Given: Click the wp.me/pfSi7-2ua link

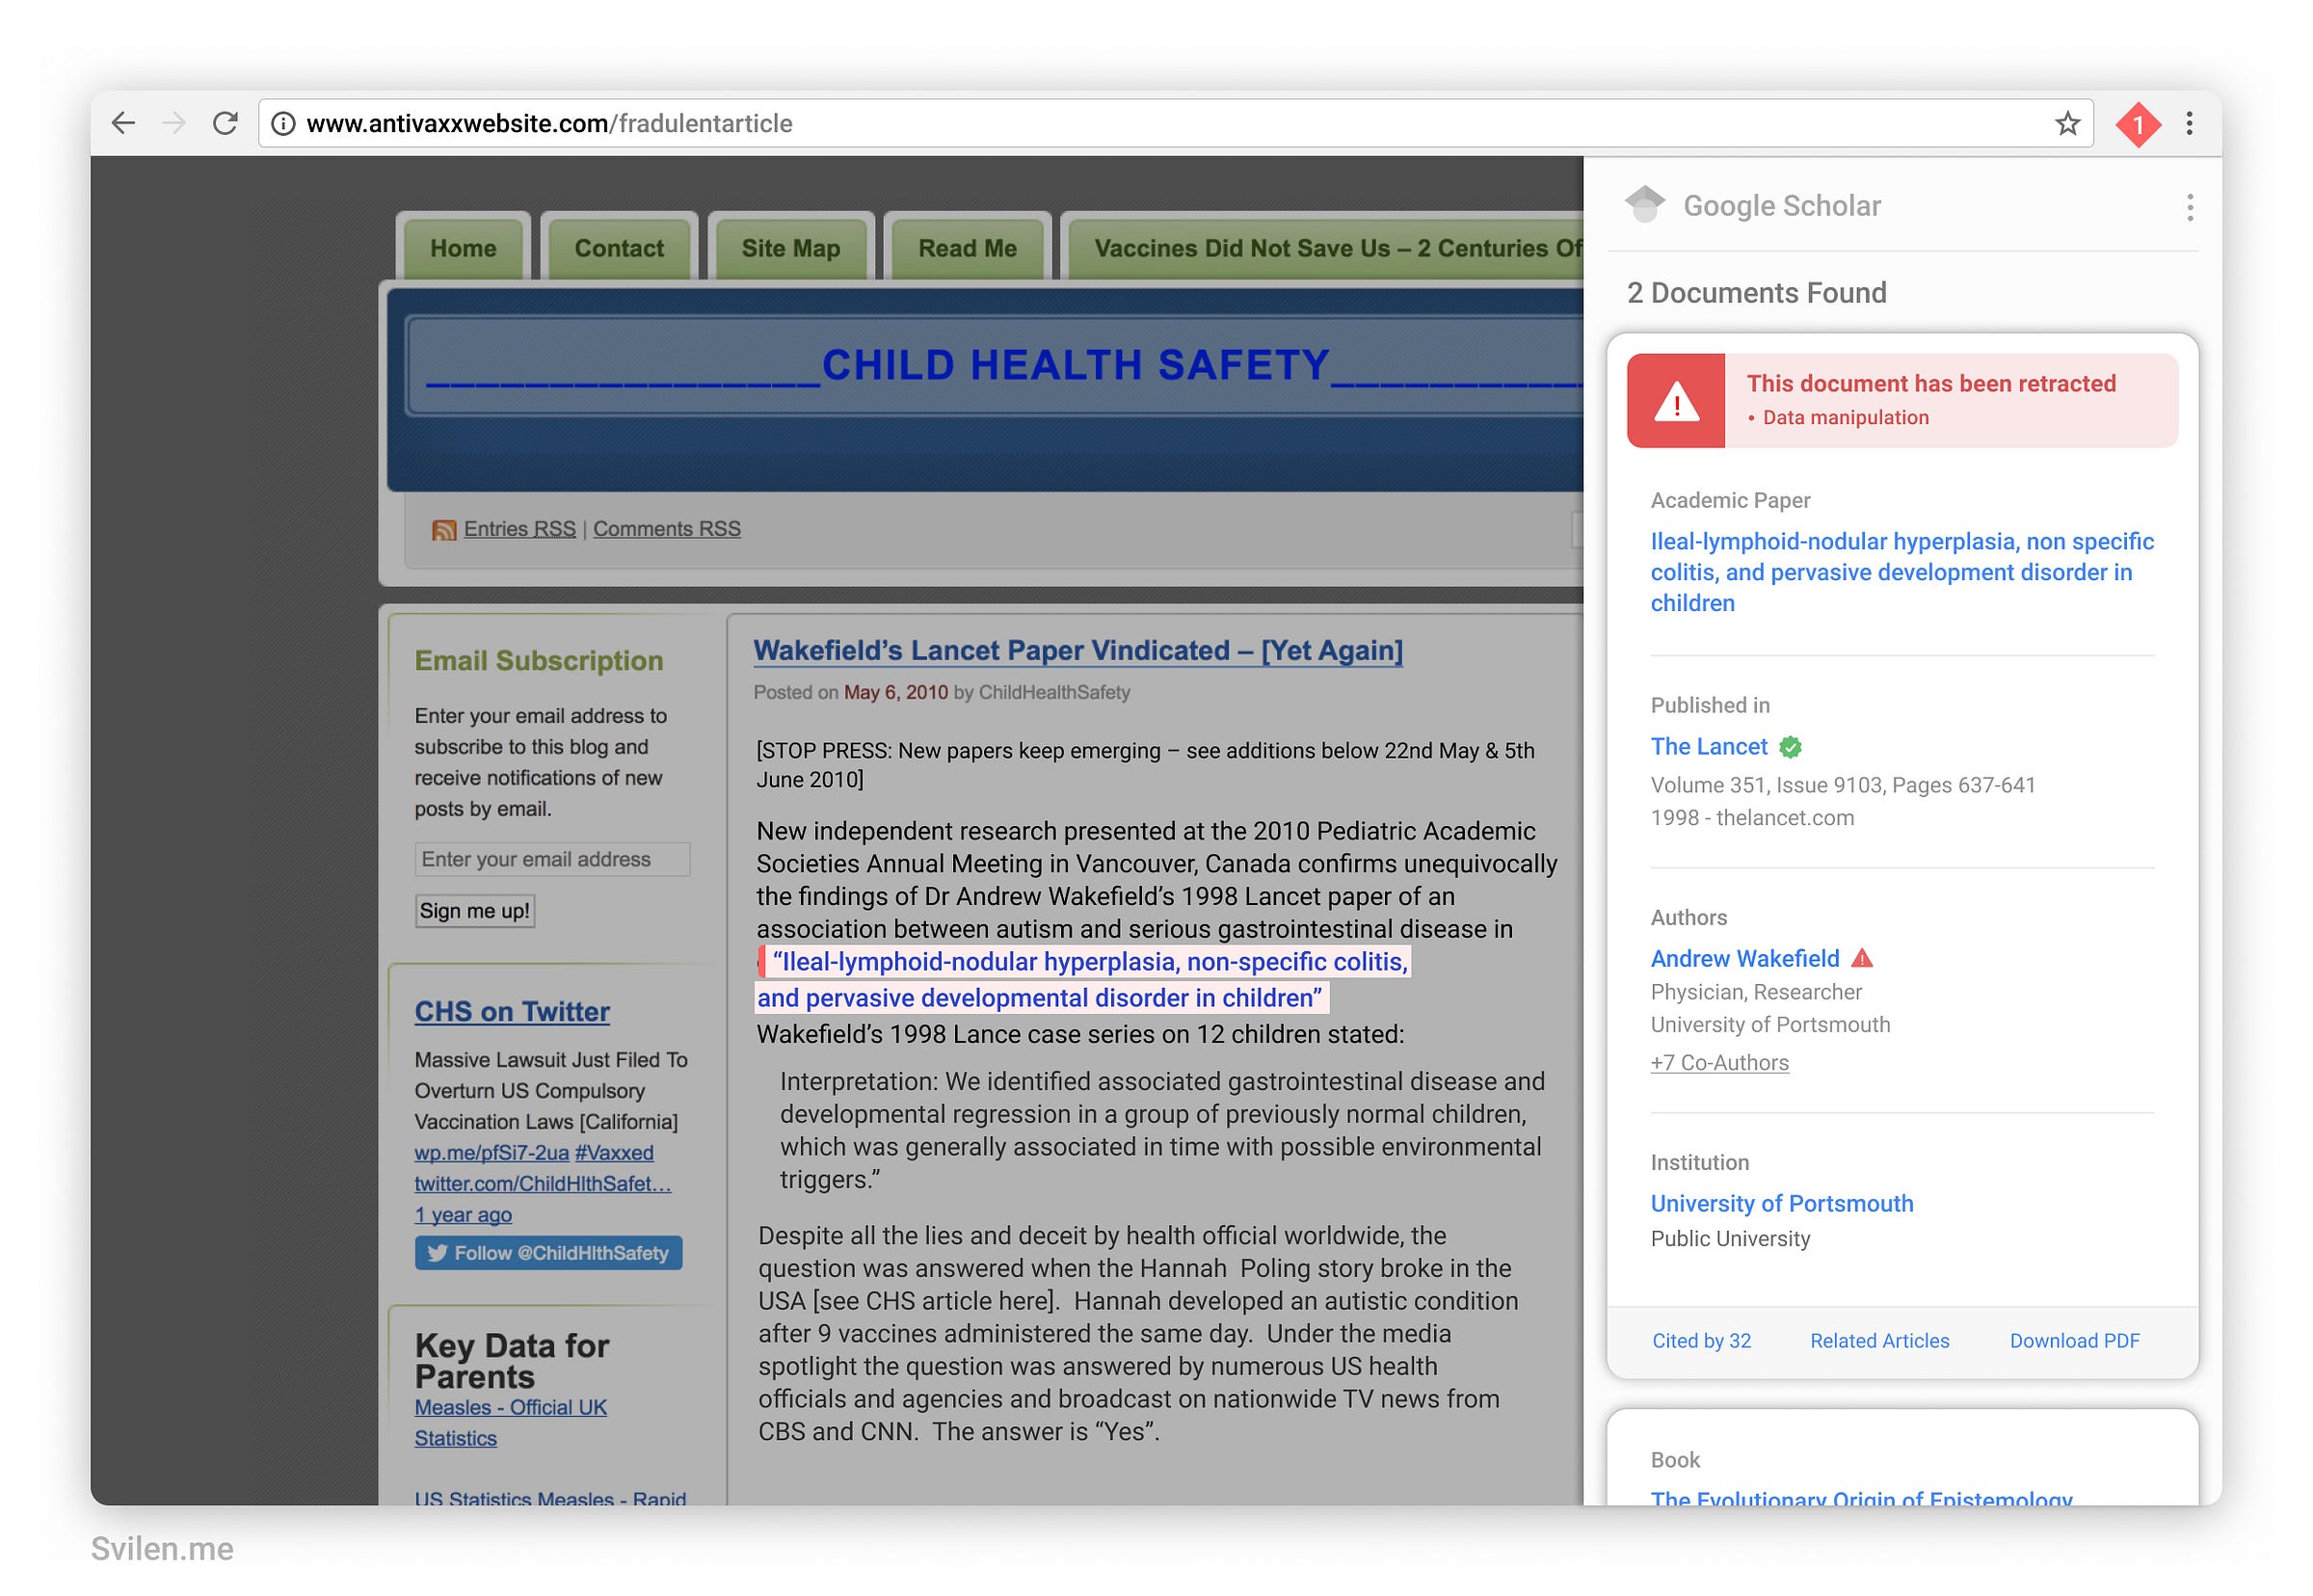Looking at the screenshot, I should pos(492,1153).
